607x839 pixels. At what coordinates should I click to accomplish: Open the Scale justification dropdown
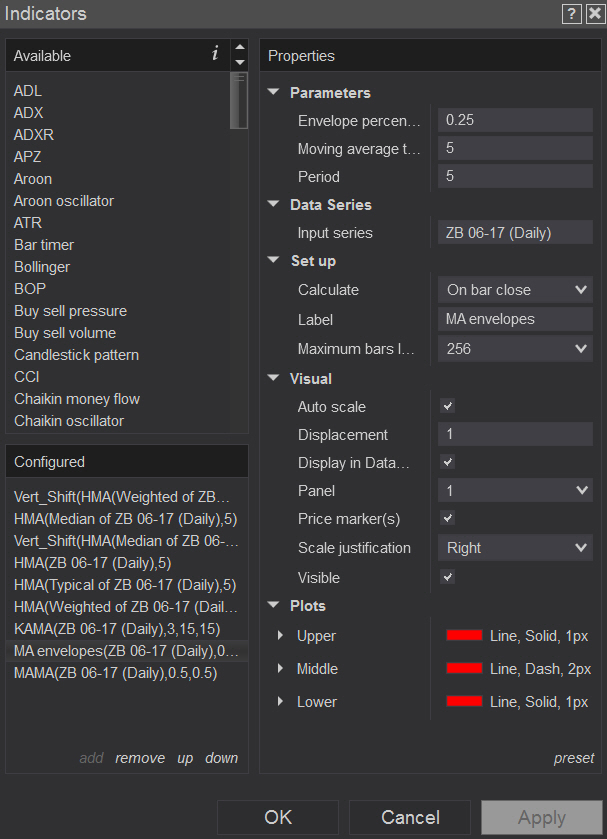515,548
